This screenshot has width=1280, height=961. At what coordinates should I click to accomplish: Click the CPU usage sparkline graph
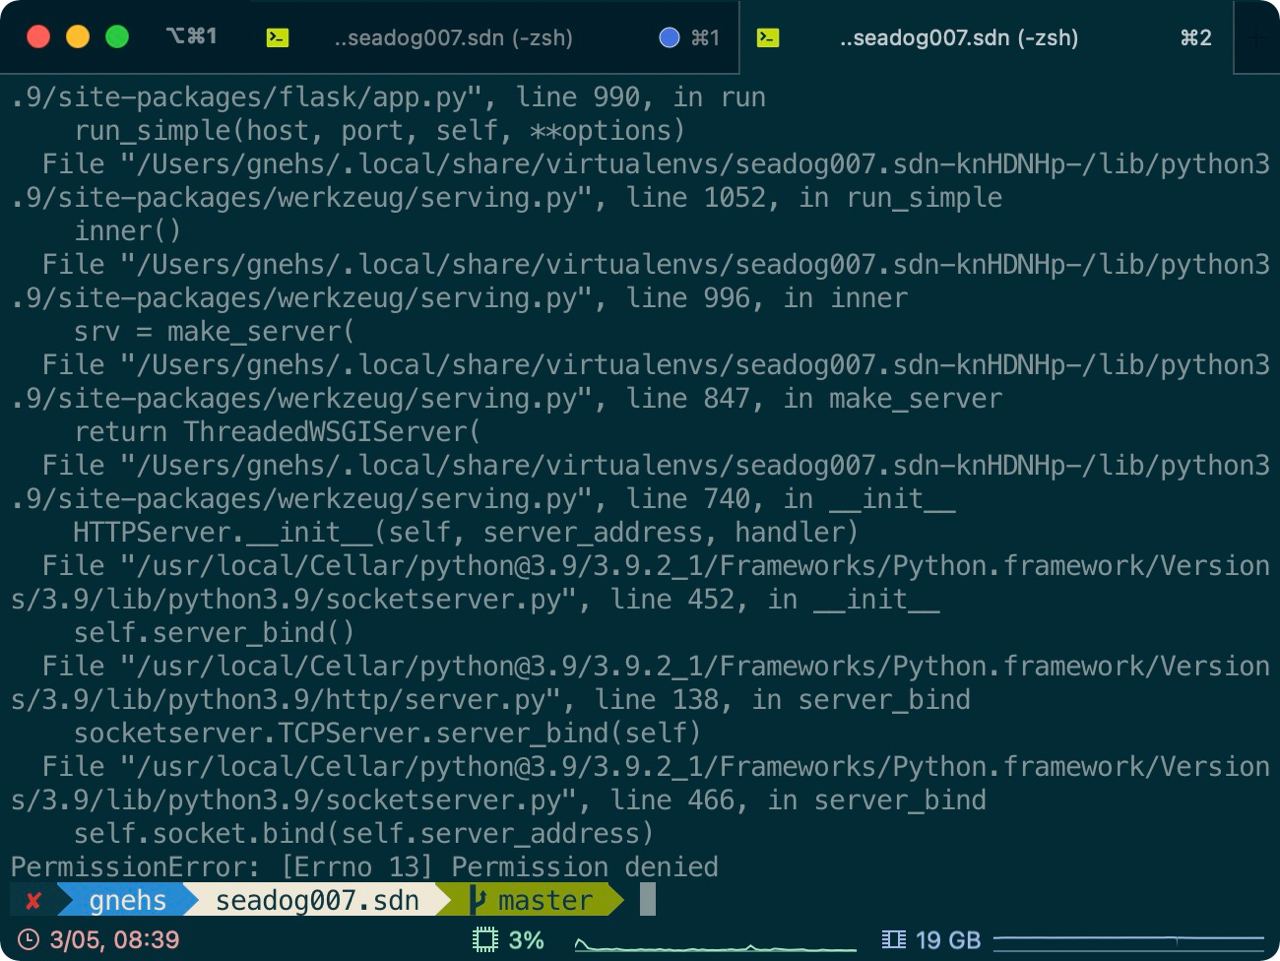716,943
